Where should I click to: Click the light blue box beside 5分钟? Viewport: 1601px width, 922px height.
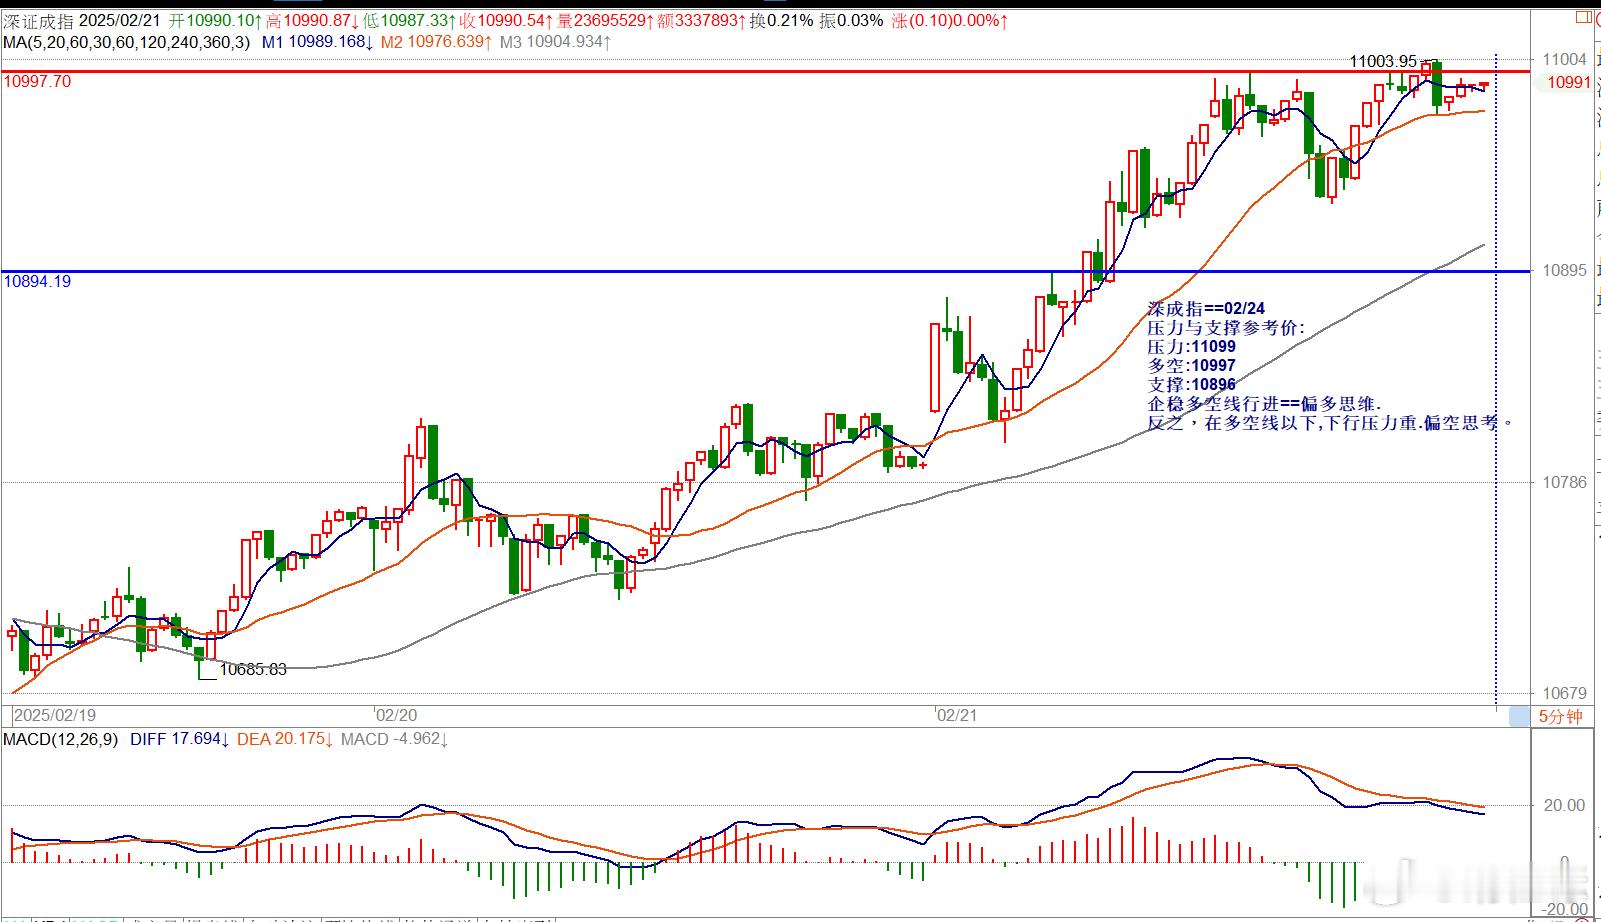pos(1519,716)
